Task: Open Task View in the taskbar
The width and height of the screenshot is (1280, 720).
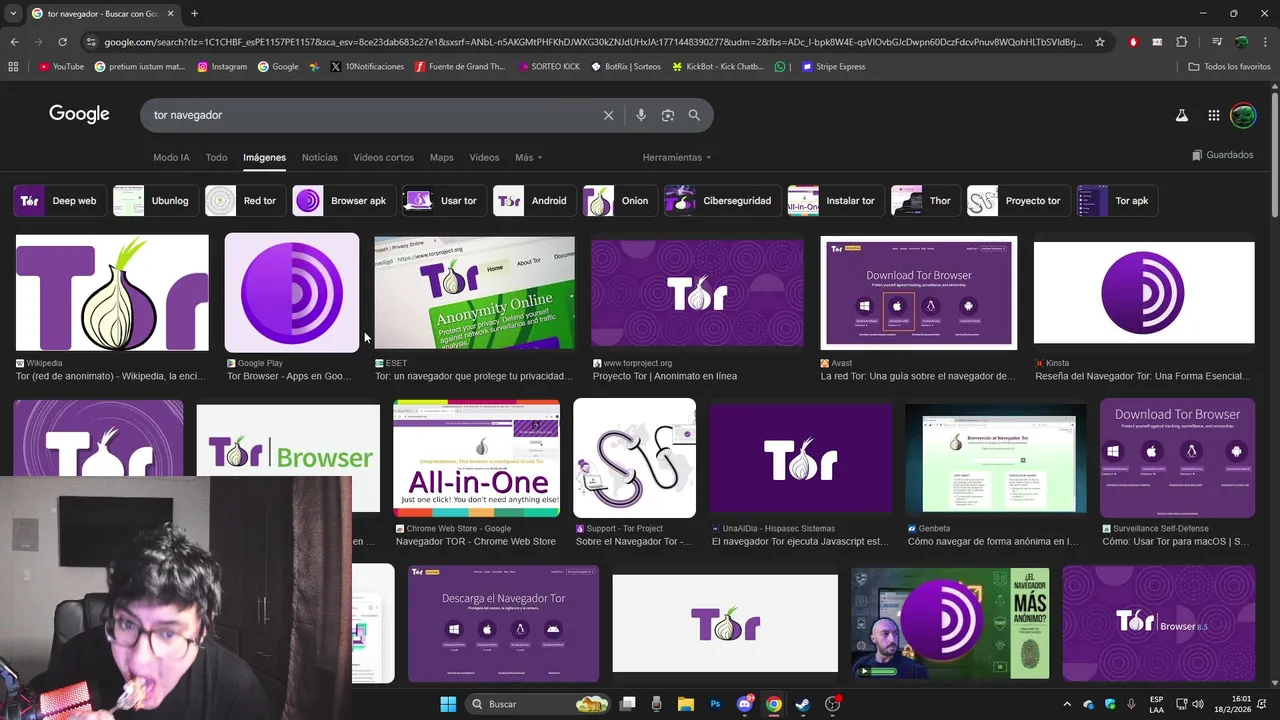Action: tap(627, 704)
